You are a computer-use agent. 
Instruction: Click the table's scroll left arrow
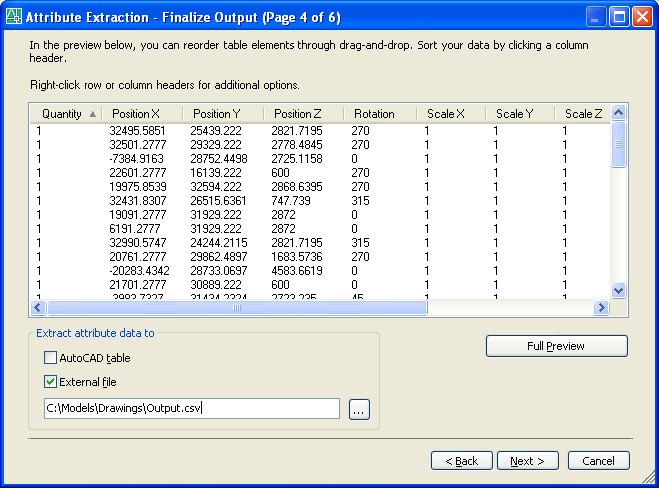38,308
